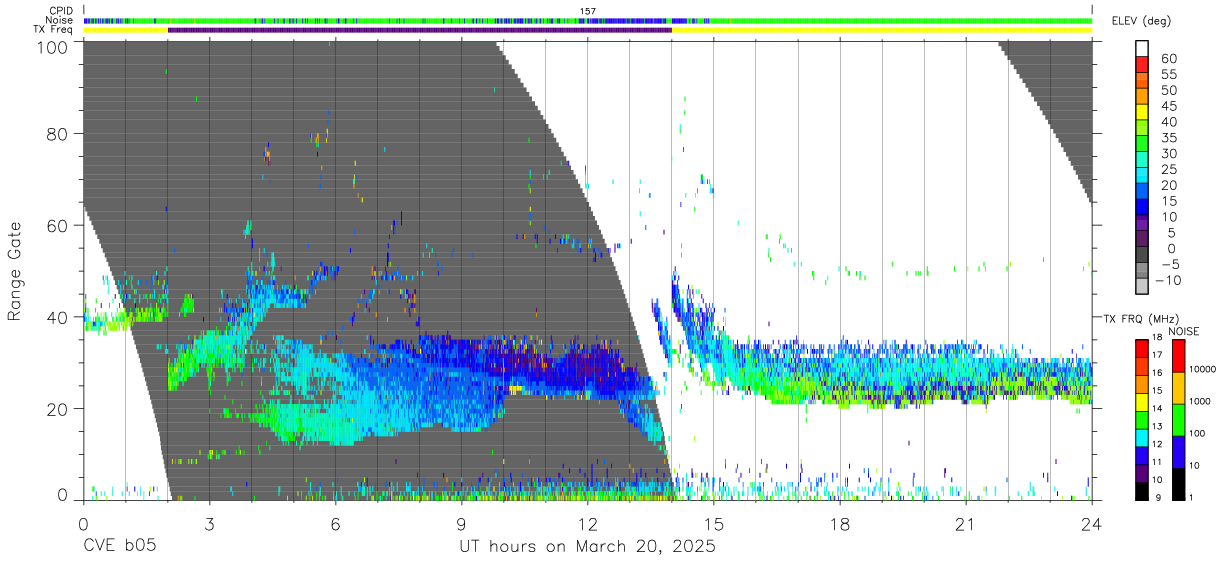1228x567 pixels.
Task: Click the green echo patch near range gate 40 at hour 1
Action: [125, 318]
